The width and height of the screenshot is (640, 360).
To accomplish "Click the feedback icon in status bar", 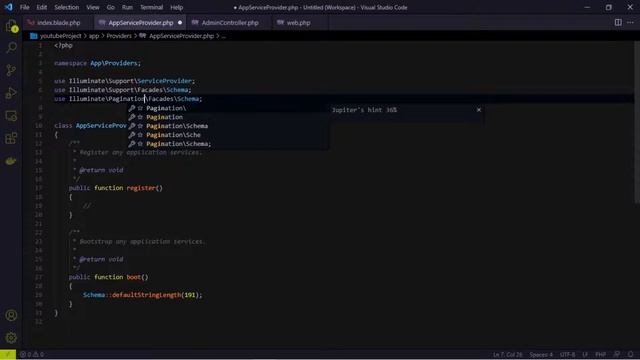I will [x=617, y=354].
